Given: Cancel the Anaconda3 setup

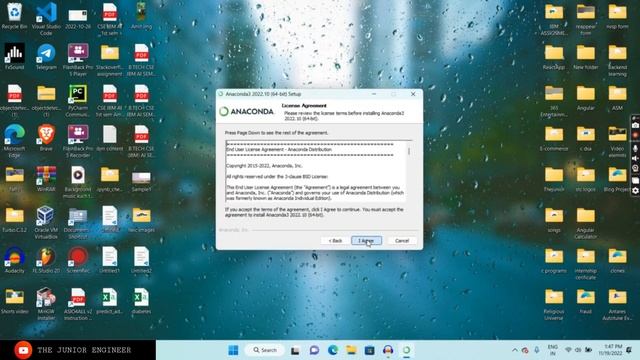Looking at the screenshot, I should click(402, 240).
